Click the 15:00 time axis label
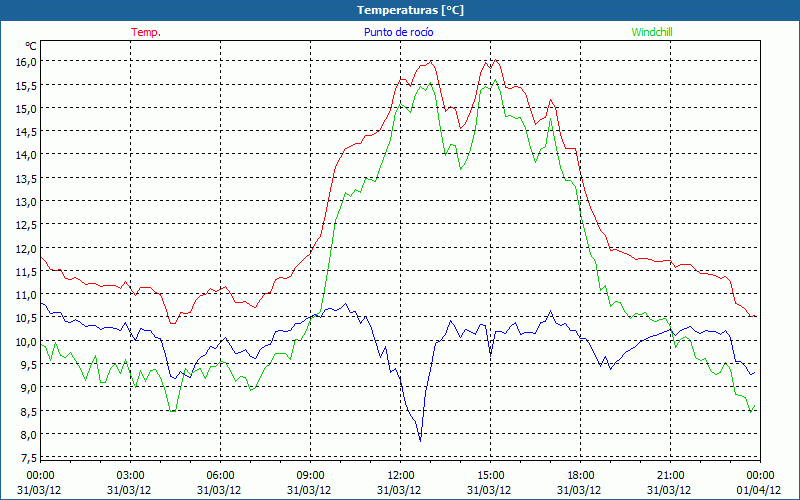Image resolution: width=800 pixels, height=500 pixels. pyautogui.click(x=490, y=476)
